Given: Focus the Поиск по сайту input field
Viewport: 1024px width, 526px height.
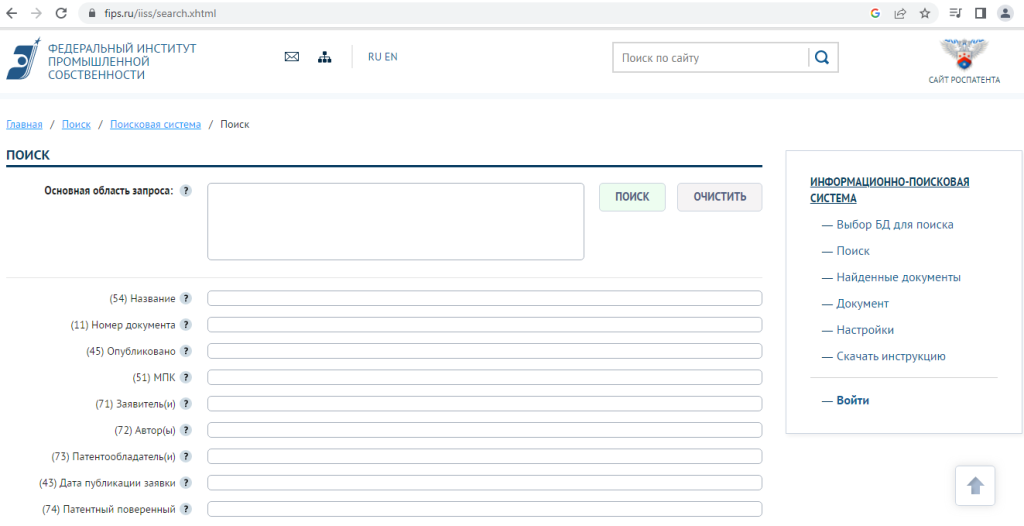Looking at the screenshot, I should pos(710,58).
